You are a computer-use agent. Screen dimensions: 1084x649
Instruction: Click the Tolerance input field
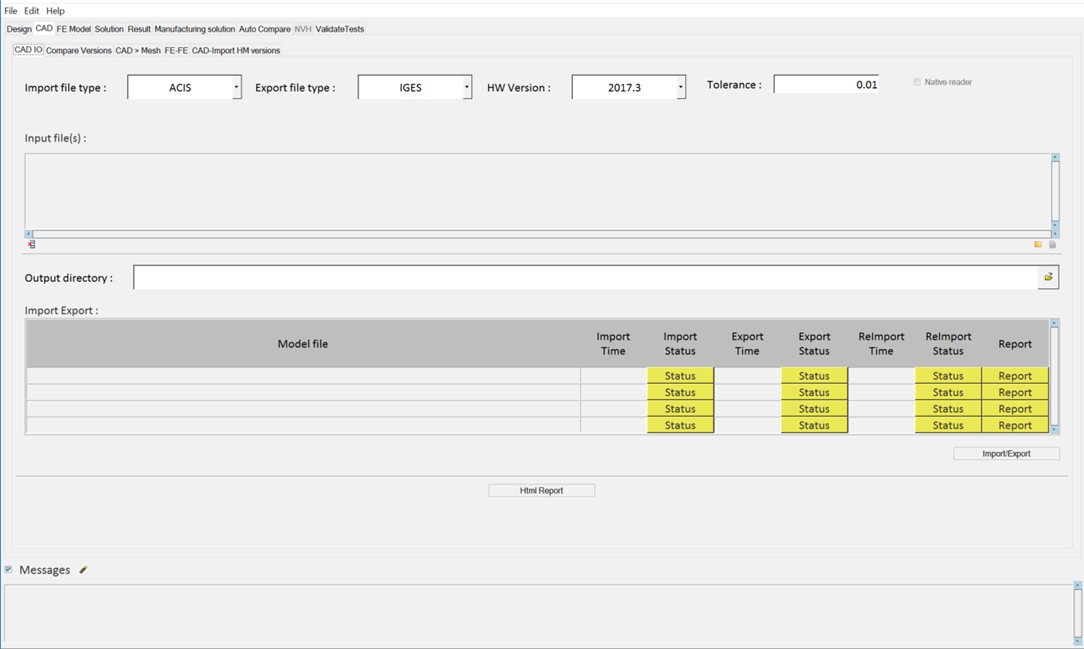pyautogui.click(x=825, y=85)
